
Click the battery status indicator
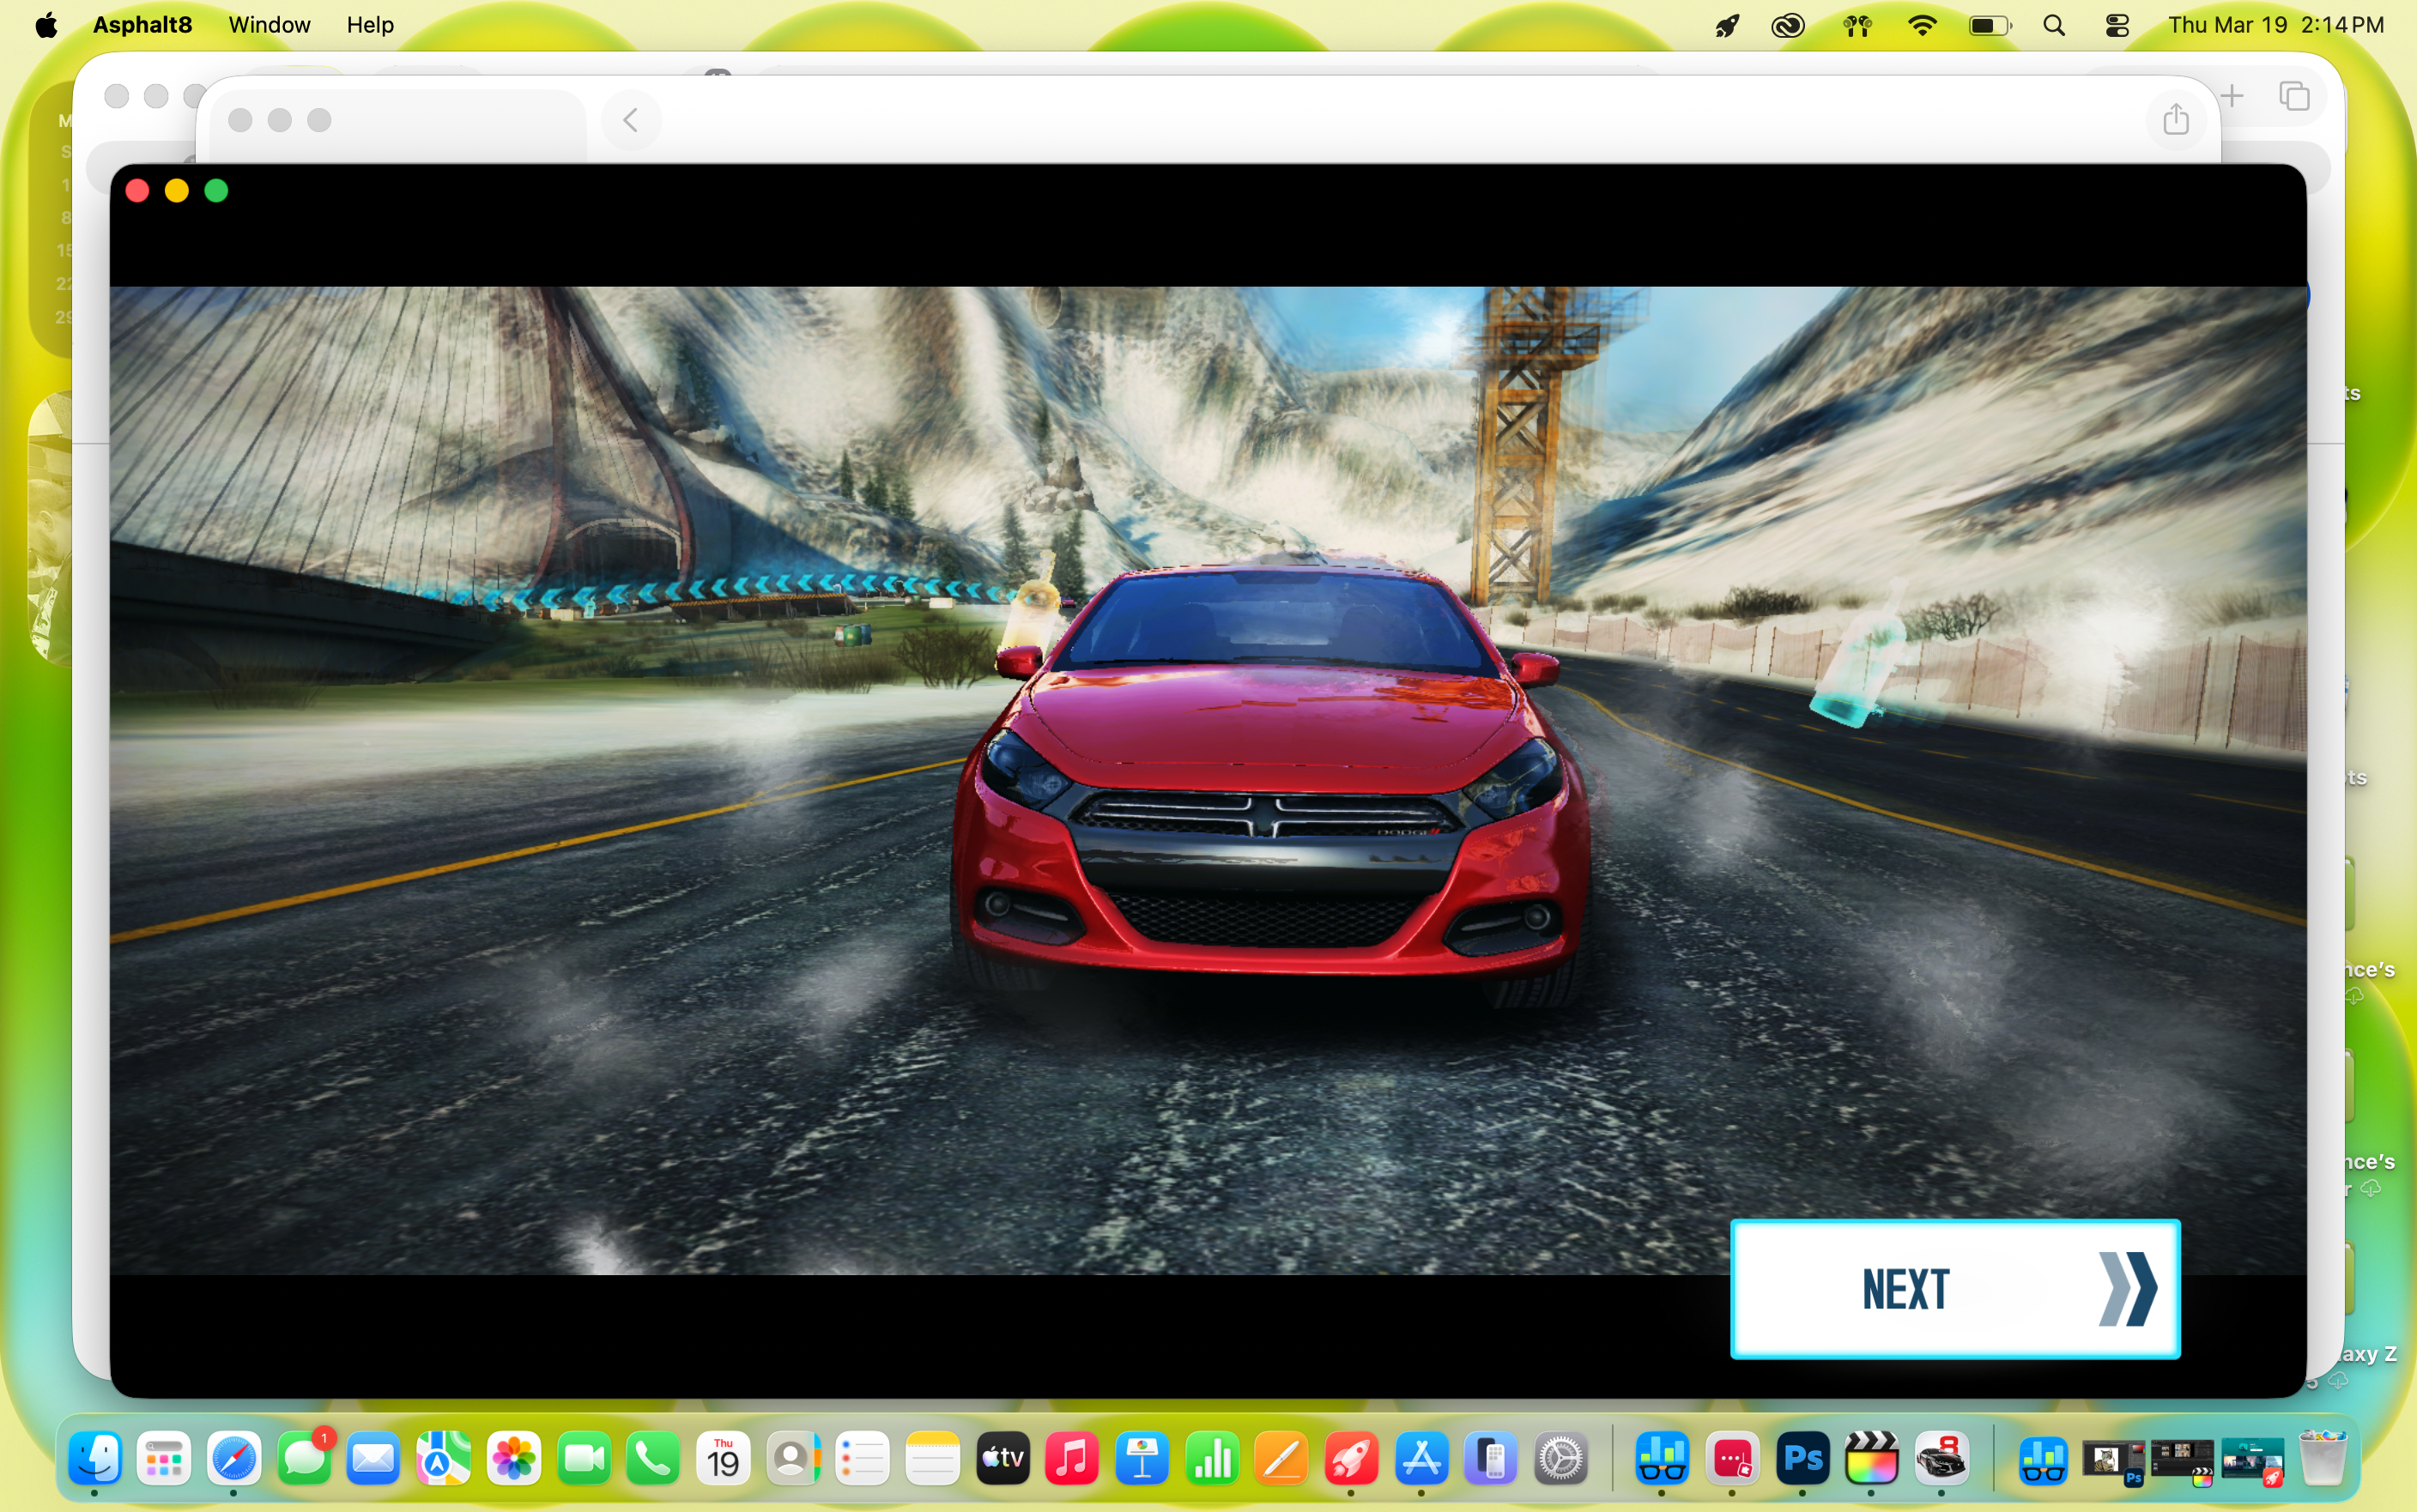pyautogui.click(x=1989, y=25)
